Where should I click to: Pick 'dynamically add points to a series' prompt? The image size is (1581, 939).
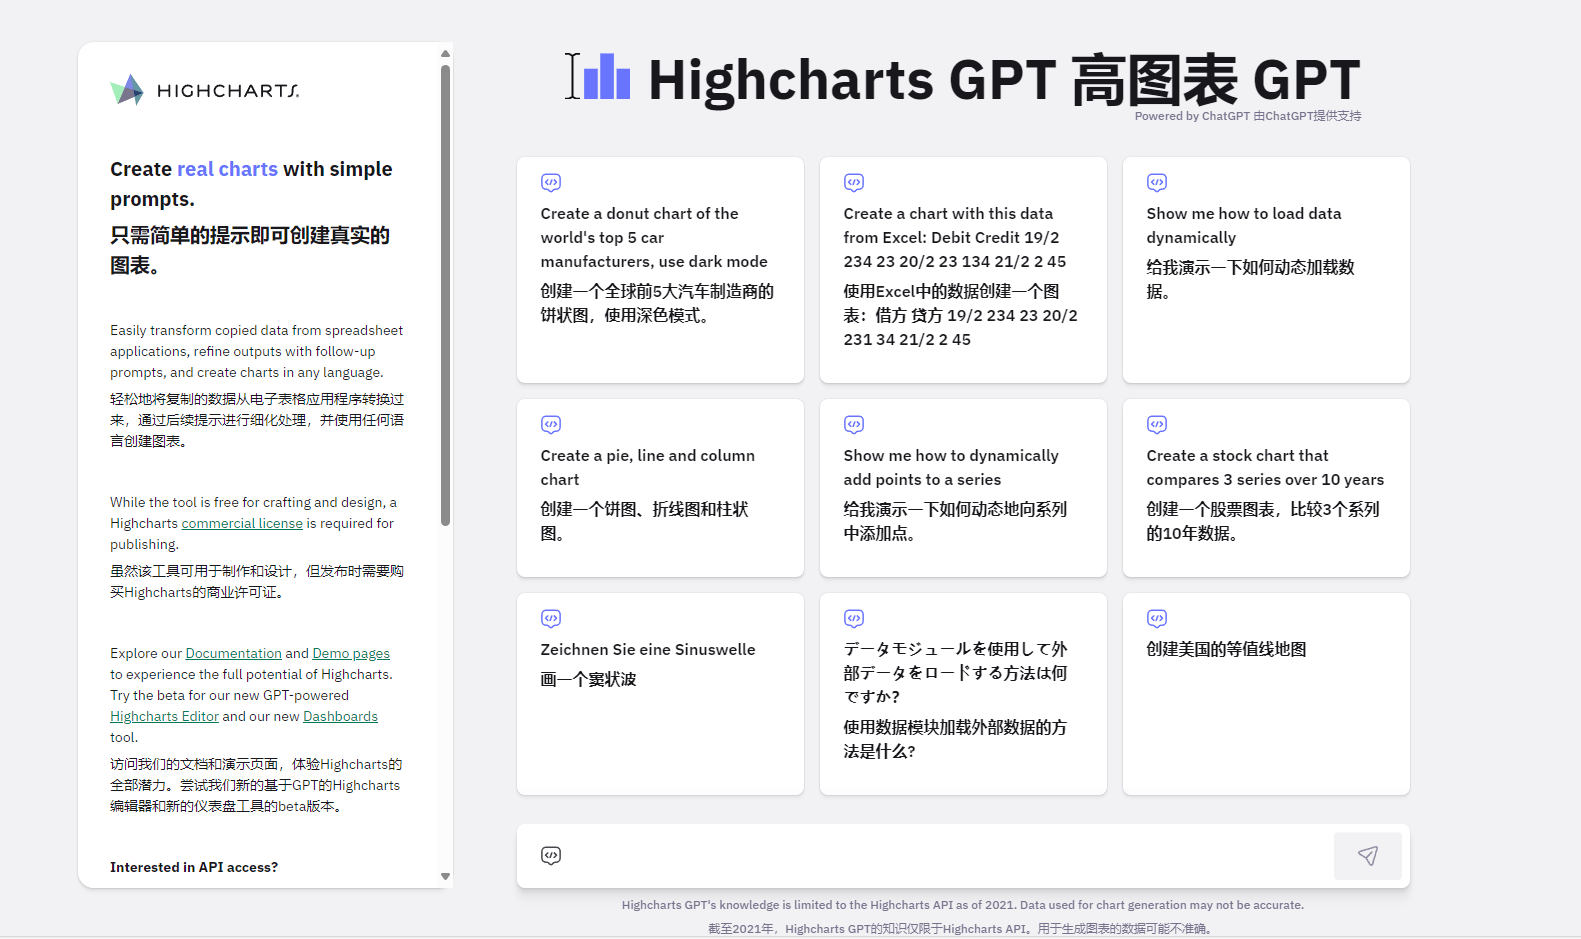point(963,488)
